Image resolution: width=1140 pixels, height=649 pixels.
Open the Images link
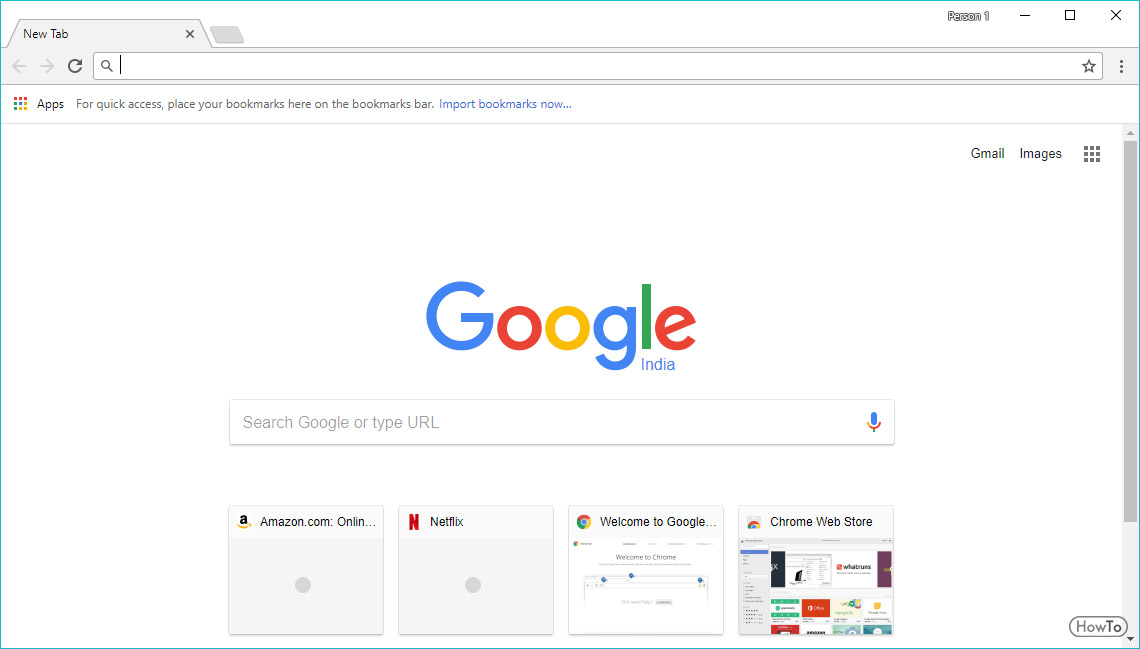[1040, 153]
